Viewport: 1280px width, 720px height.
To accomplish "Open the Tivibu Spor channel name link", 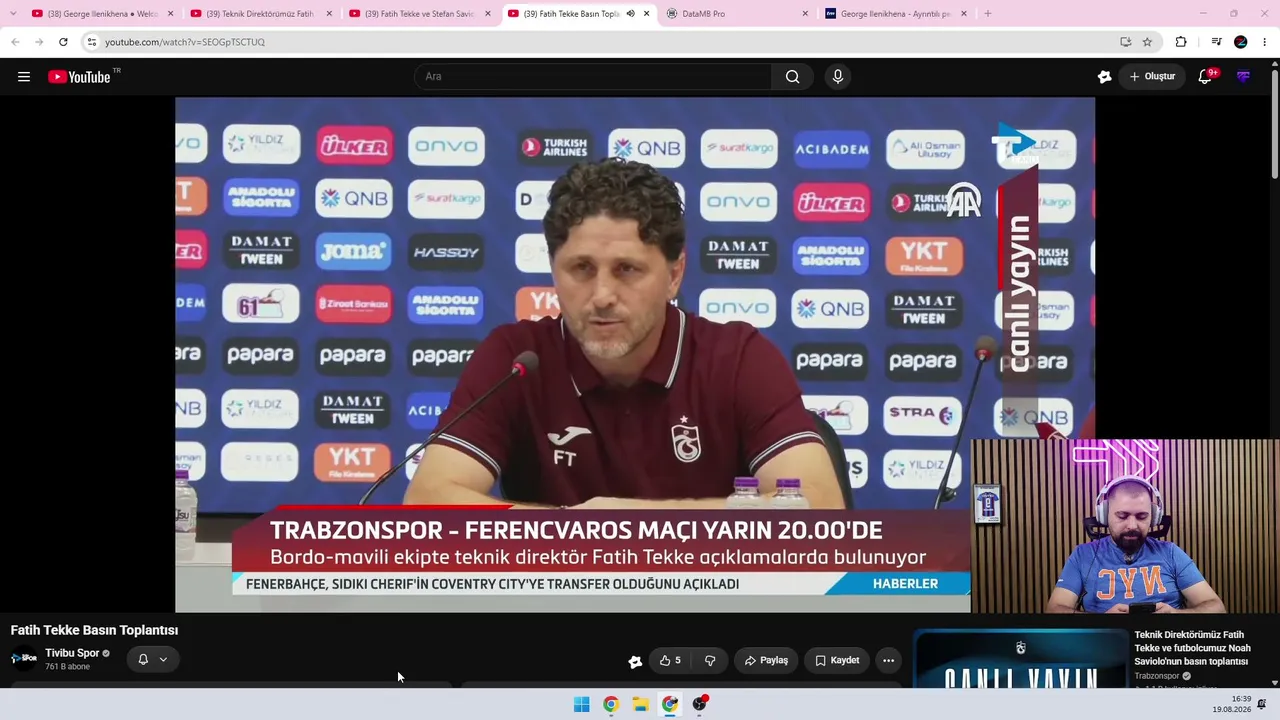I will 72,653.
